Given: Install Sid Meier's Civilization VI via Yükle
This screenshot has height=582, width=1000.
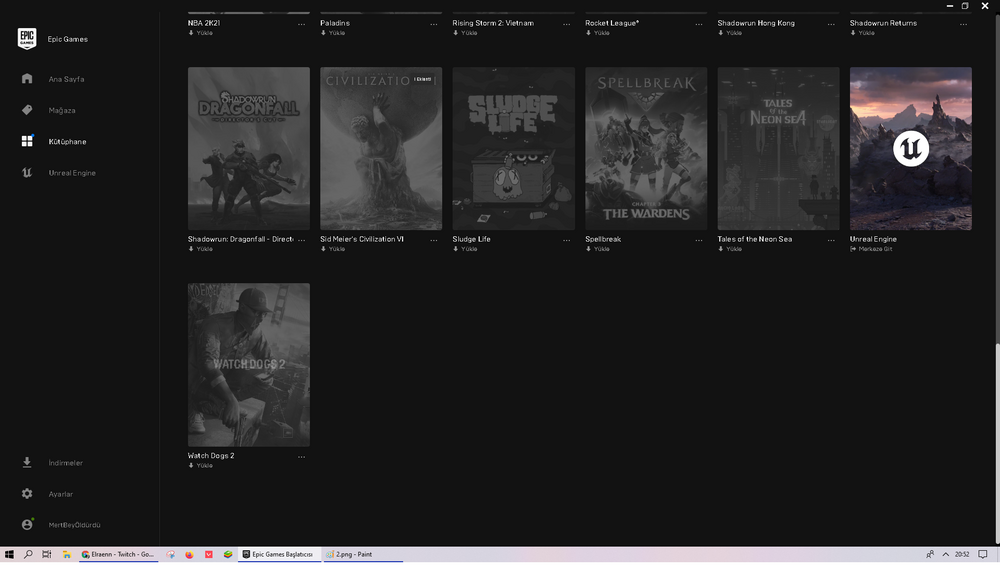Looking at the screenshot, I should [x=333, y=249].
